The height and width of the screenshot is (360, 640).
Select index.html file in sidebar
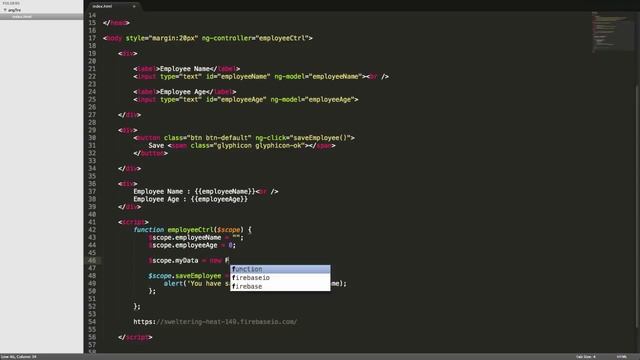[x=42, y=17]
